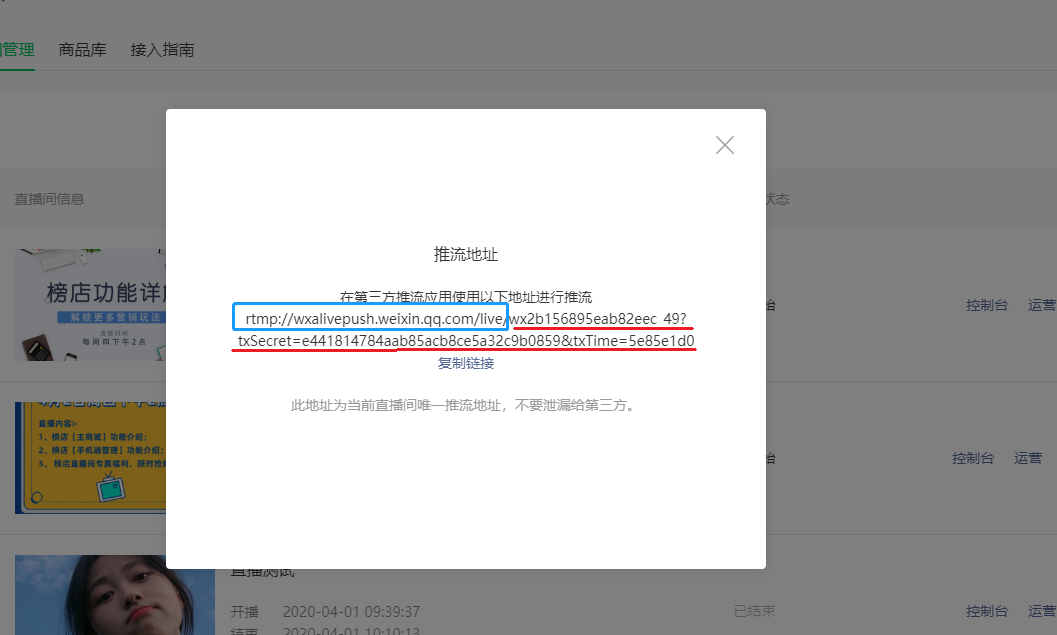Open 控制台 for the 直播测试 room
The image size is (1057, 635).
pos(987,611)
